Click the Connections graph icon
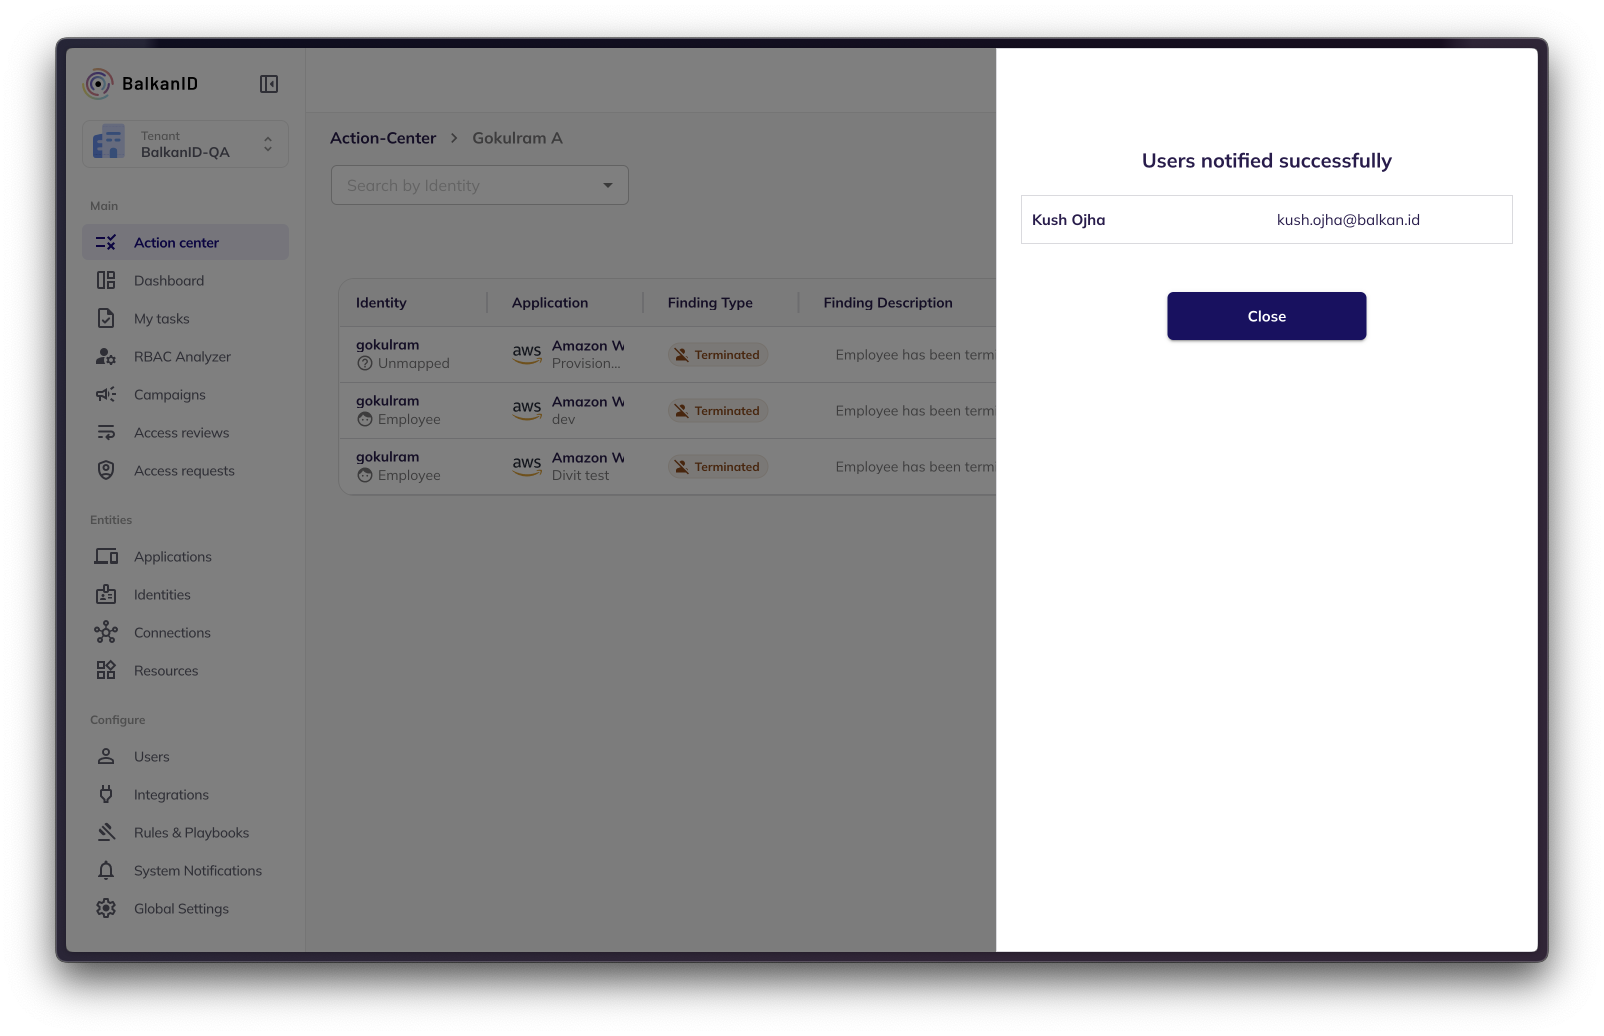Screen dimensions: 1604x1036 pos(106,633)
